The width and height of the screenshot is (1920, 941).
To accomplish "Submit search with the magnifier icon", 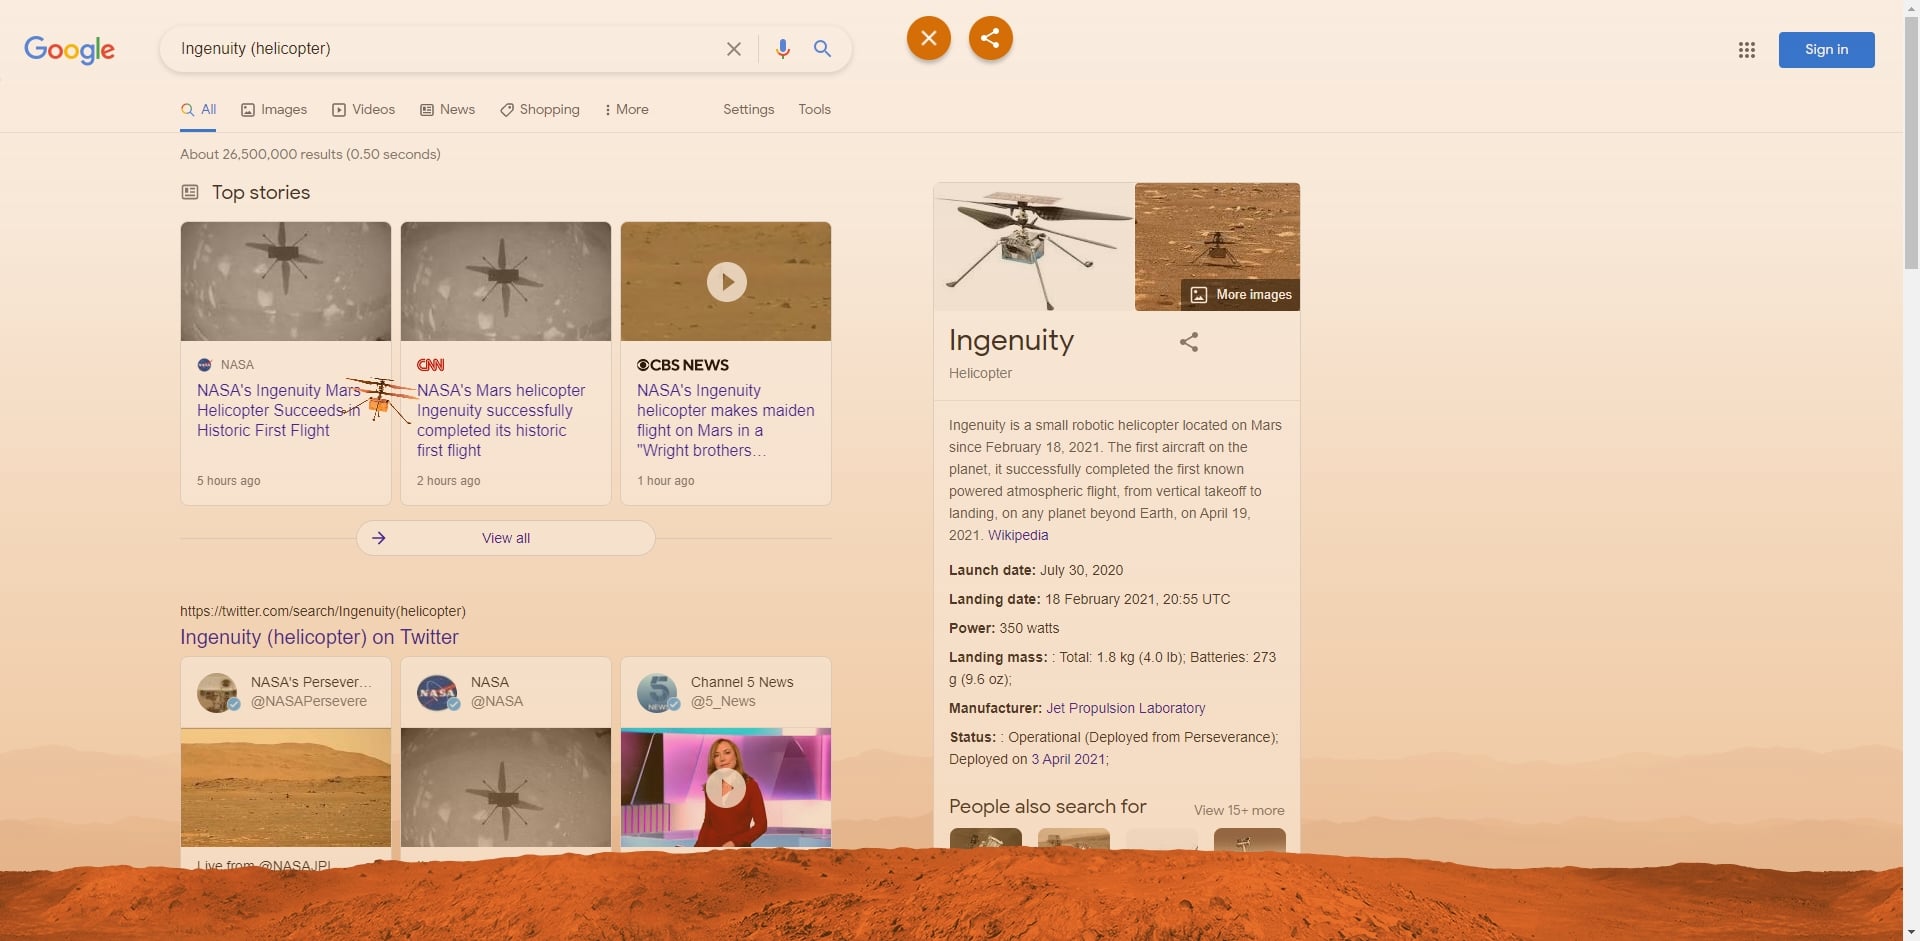I will 822,48.
